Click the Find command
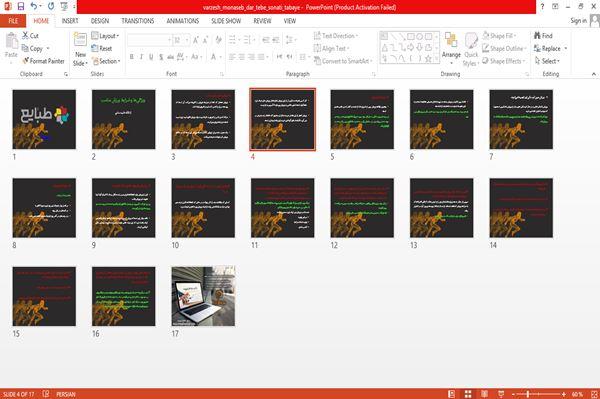The image size is (600, 399). tap(543, 36)
